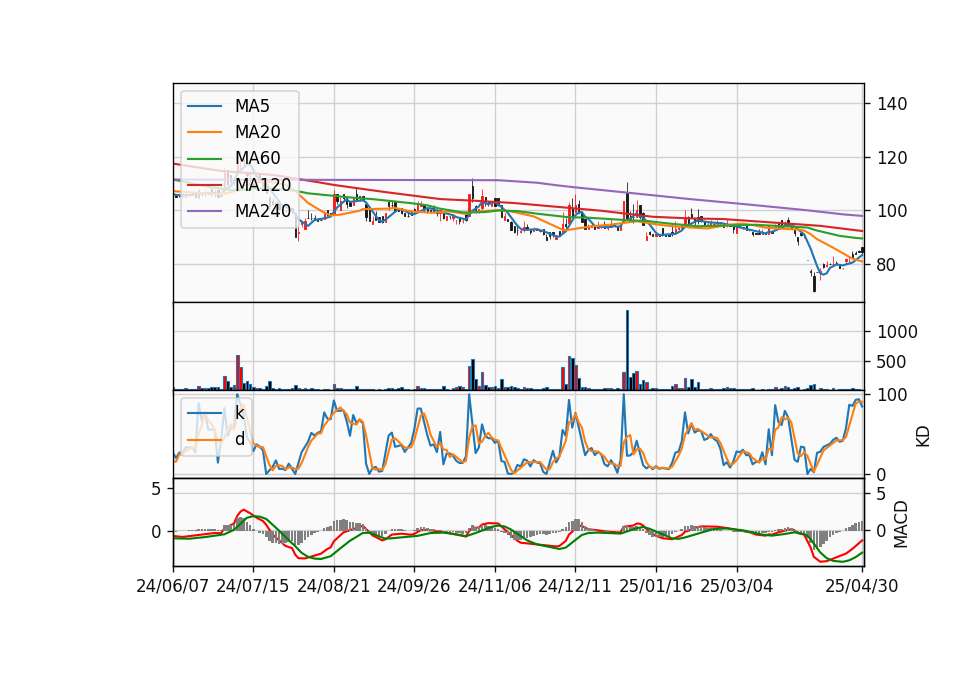Screen dimensions: 960x690
Task: Click the 24/12/11 date tick label
Action: [x=575, y=587]
